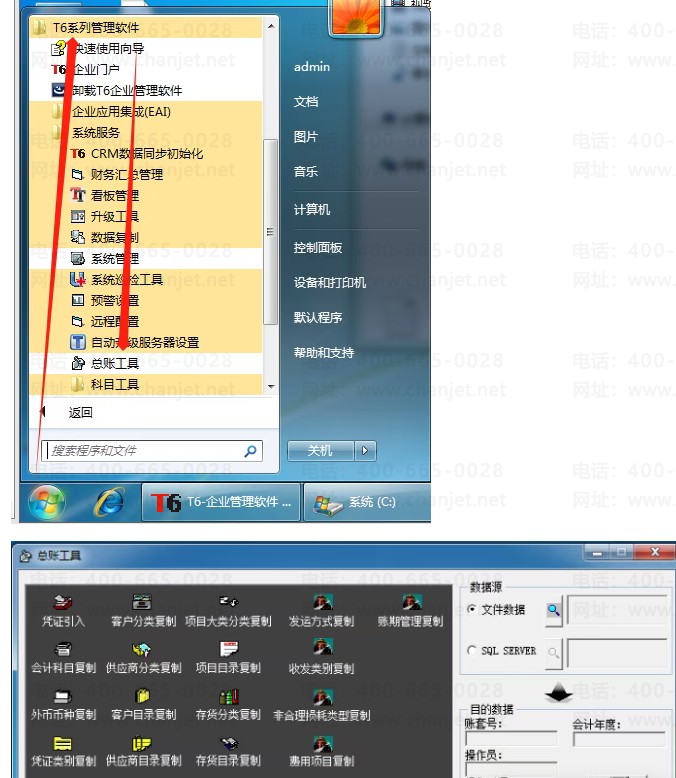The image size is (676, 778).
Task: Click 返回 to go back
Action: pos(80,412)
